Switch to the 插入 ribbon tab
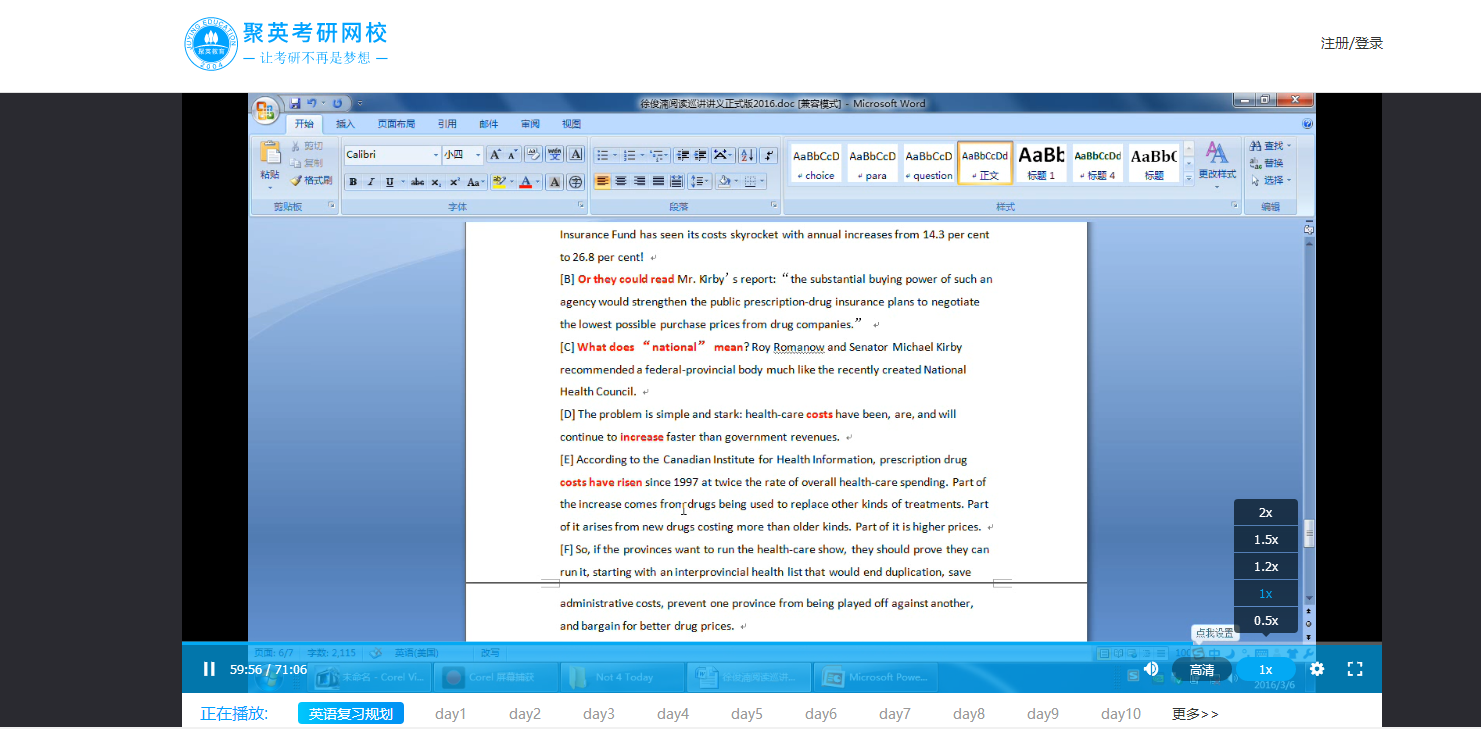This screenshot has width=1481, height=729. (x=345, y=124)
